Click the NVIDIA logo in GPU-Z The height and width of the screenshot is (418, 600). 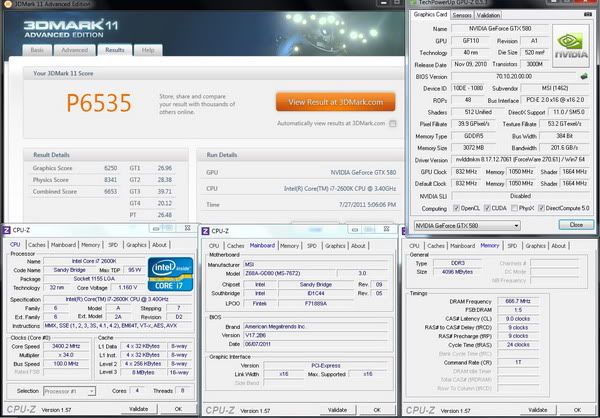(x=571, y=46)
